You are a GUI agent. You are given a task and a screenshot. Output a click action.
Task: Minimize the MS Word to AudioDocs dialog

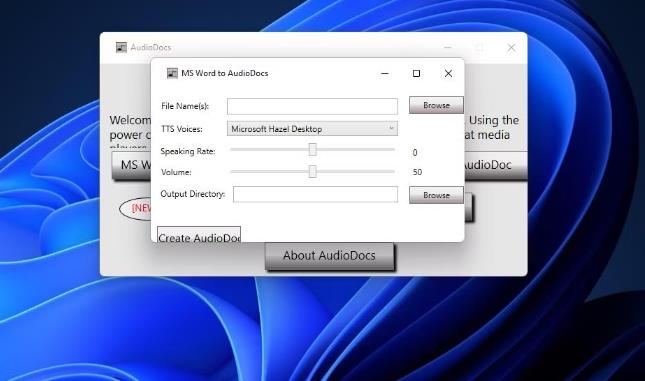click(x=385, y=73)
